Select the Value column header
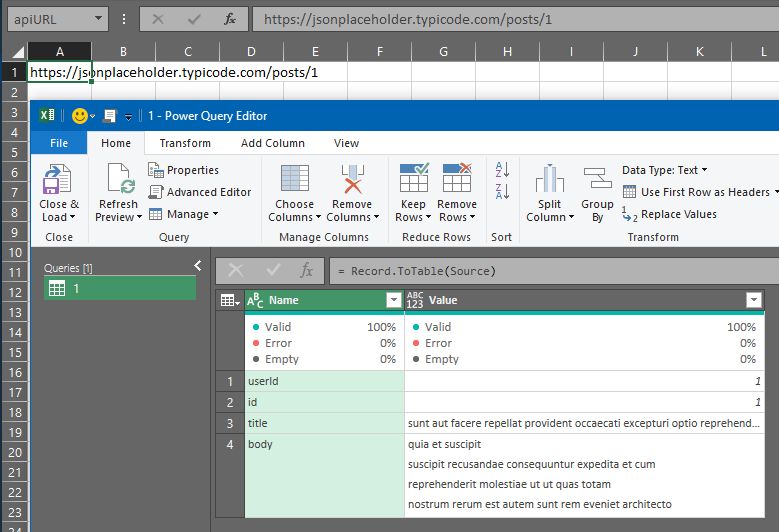Viewport: 779px width, 532px height. click(584, 300)
